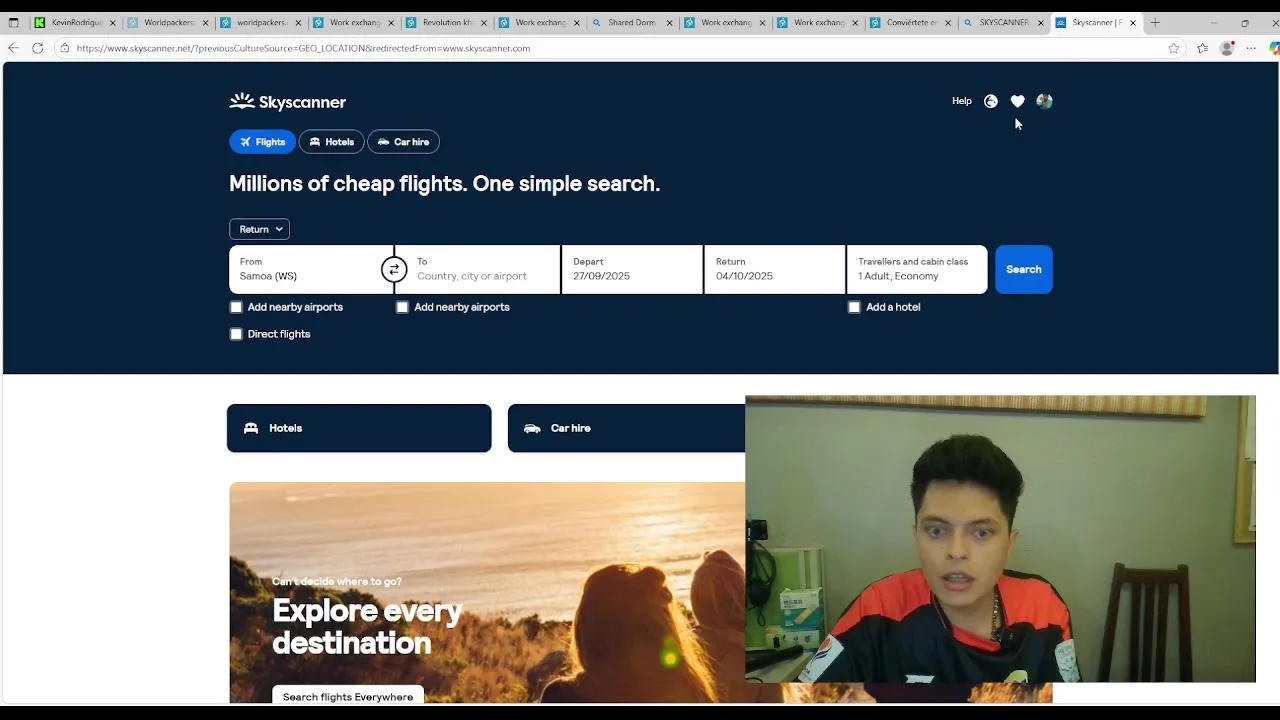Bookmark page with star icon
This screenshot has width=1280, height=720.
pos(1174,48)
